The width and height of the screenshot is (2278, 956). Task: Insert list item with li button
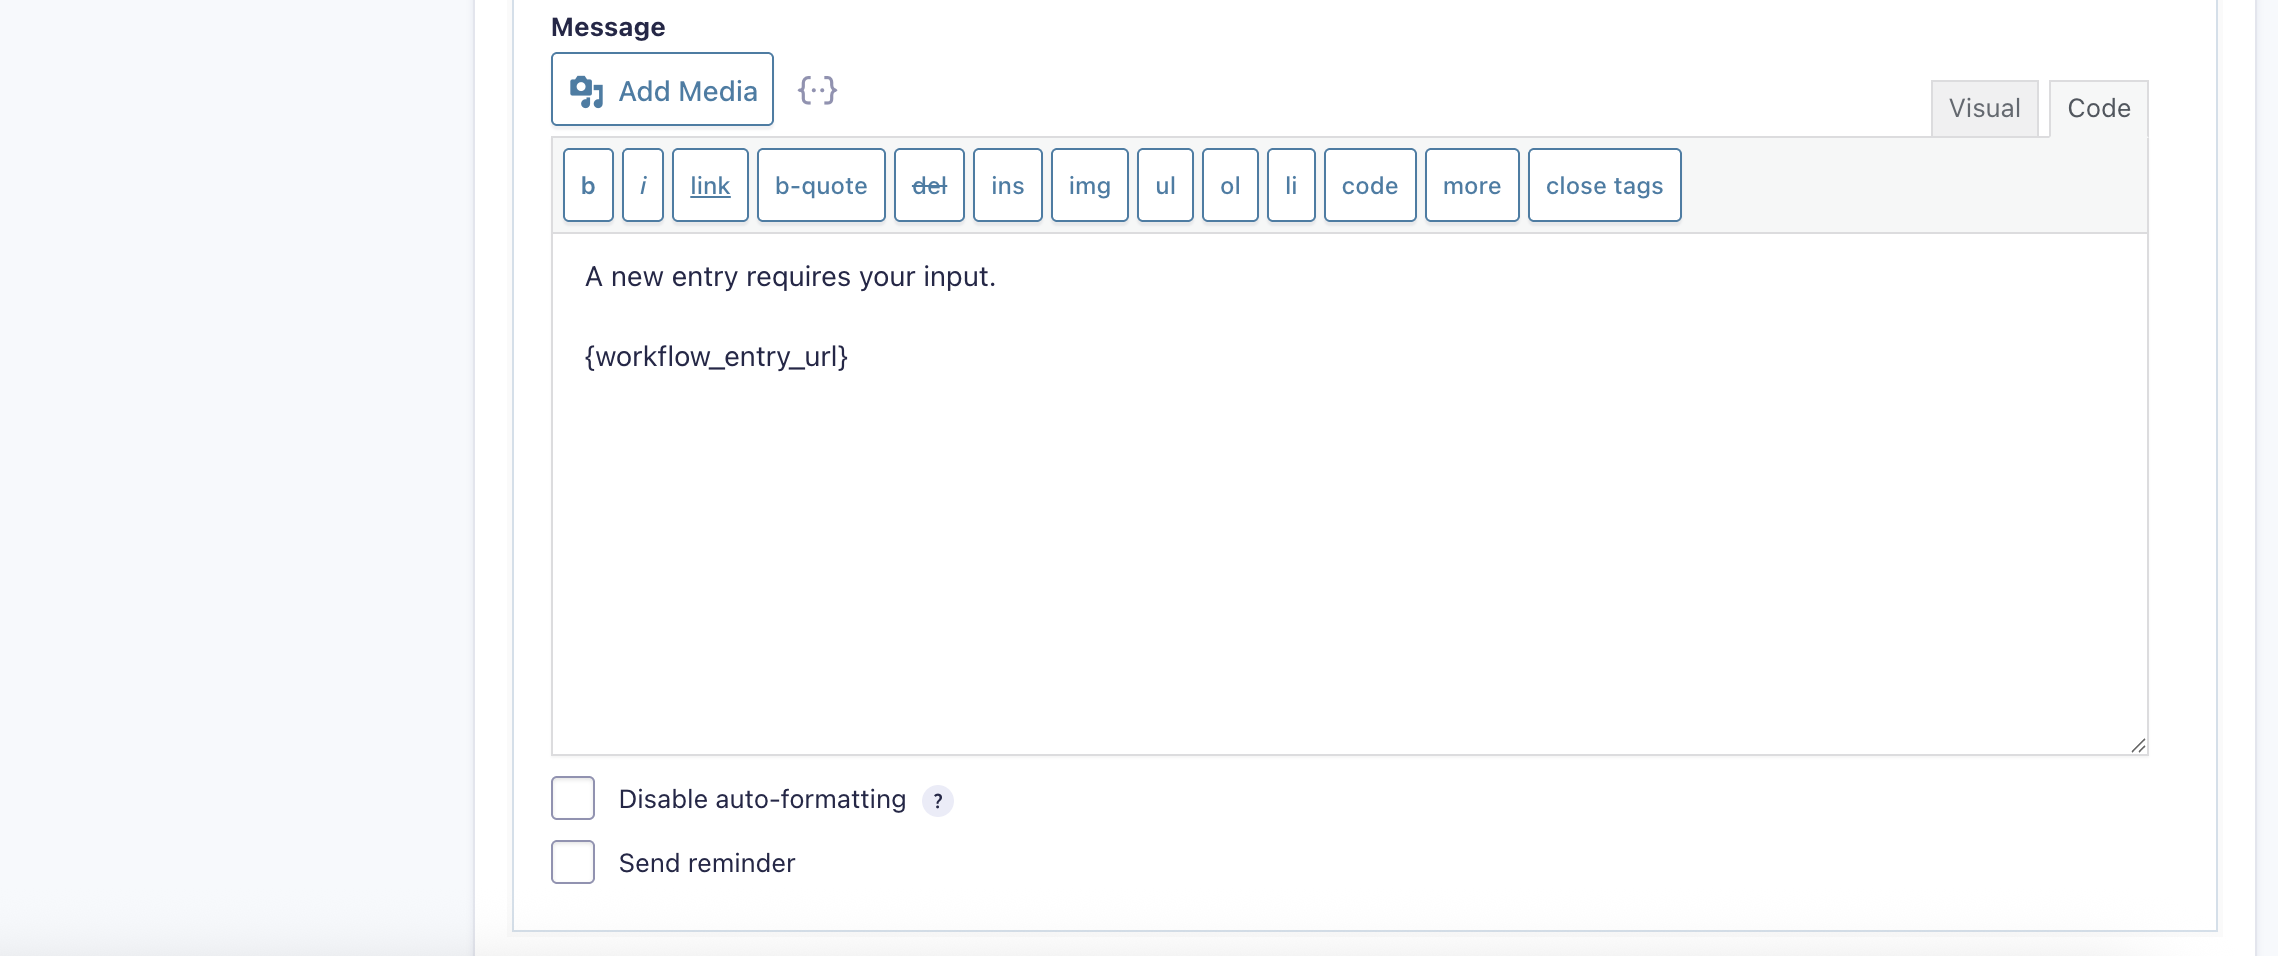point(1291,186)
